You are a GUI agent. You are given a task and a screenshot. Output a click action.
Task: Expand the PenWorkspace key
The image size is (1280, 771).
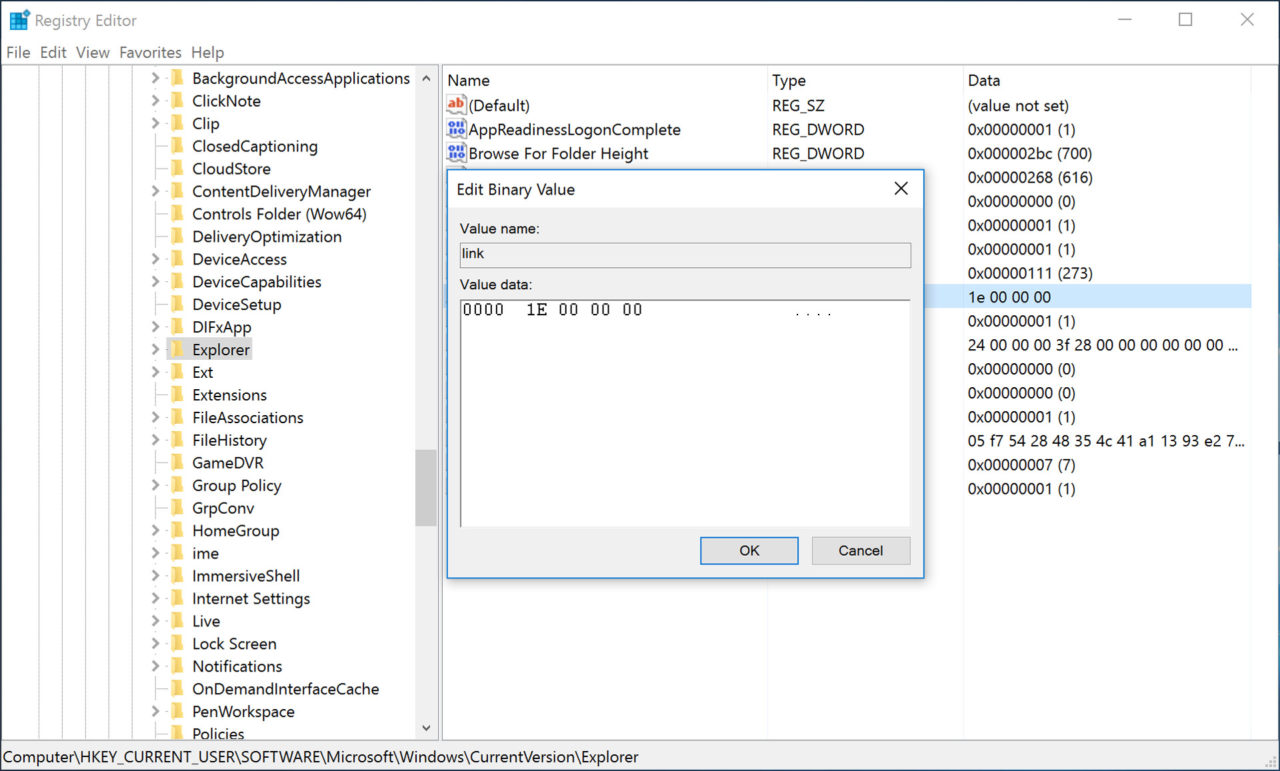[155, 711]
